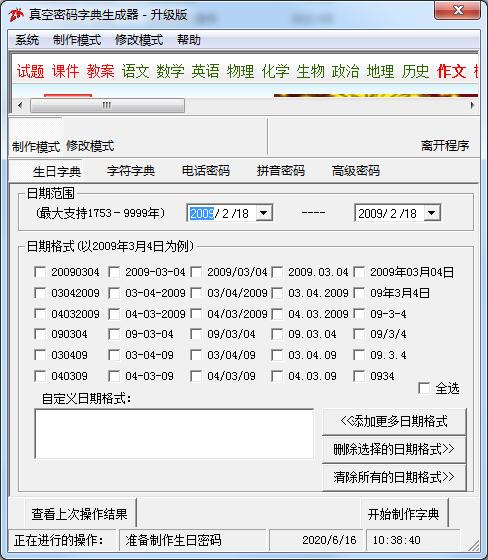Click the start date field year

pos(202,214)
